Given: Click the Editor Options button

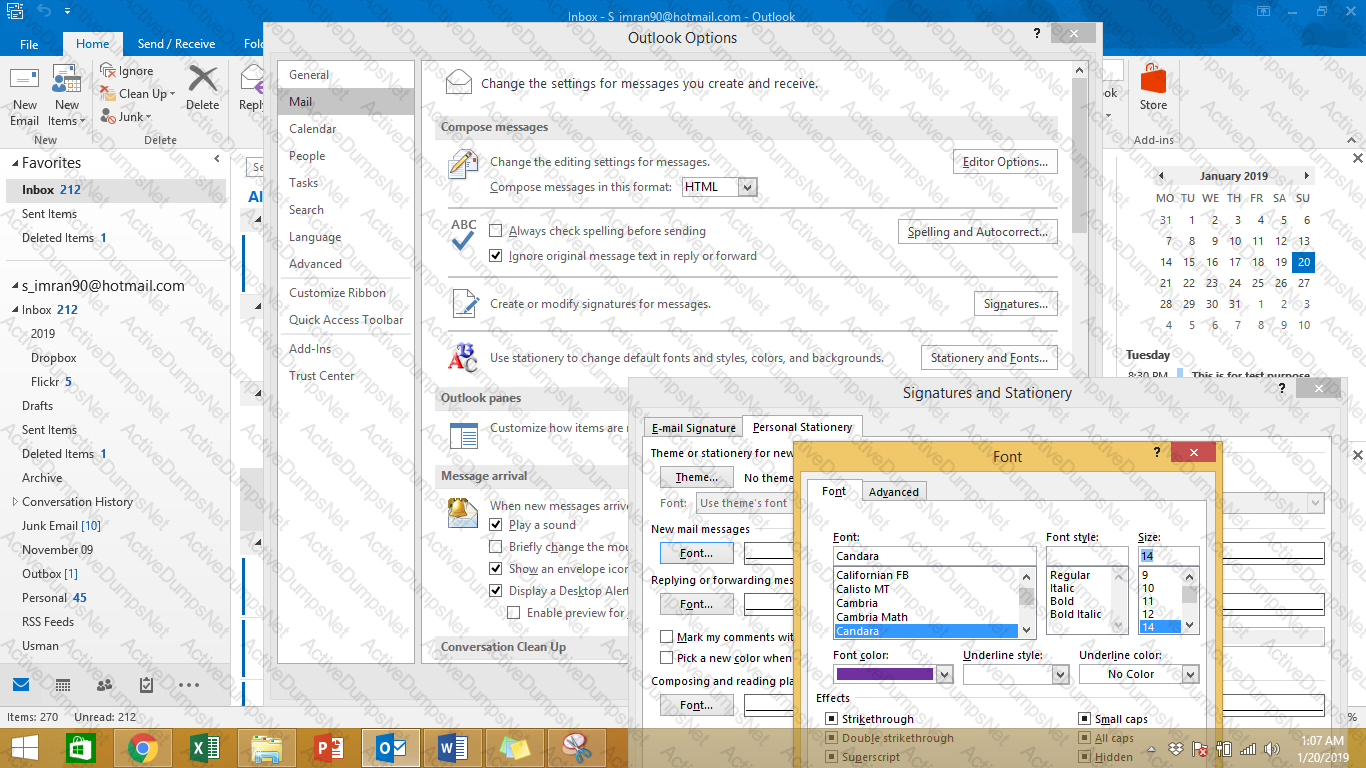Looking at the screenshot, I should (x=1004, y=162).
